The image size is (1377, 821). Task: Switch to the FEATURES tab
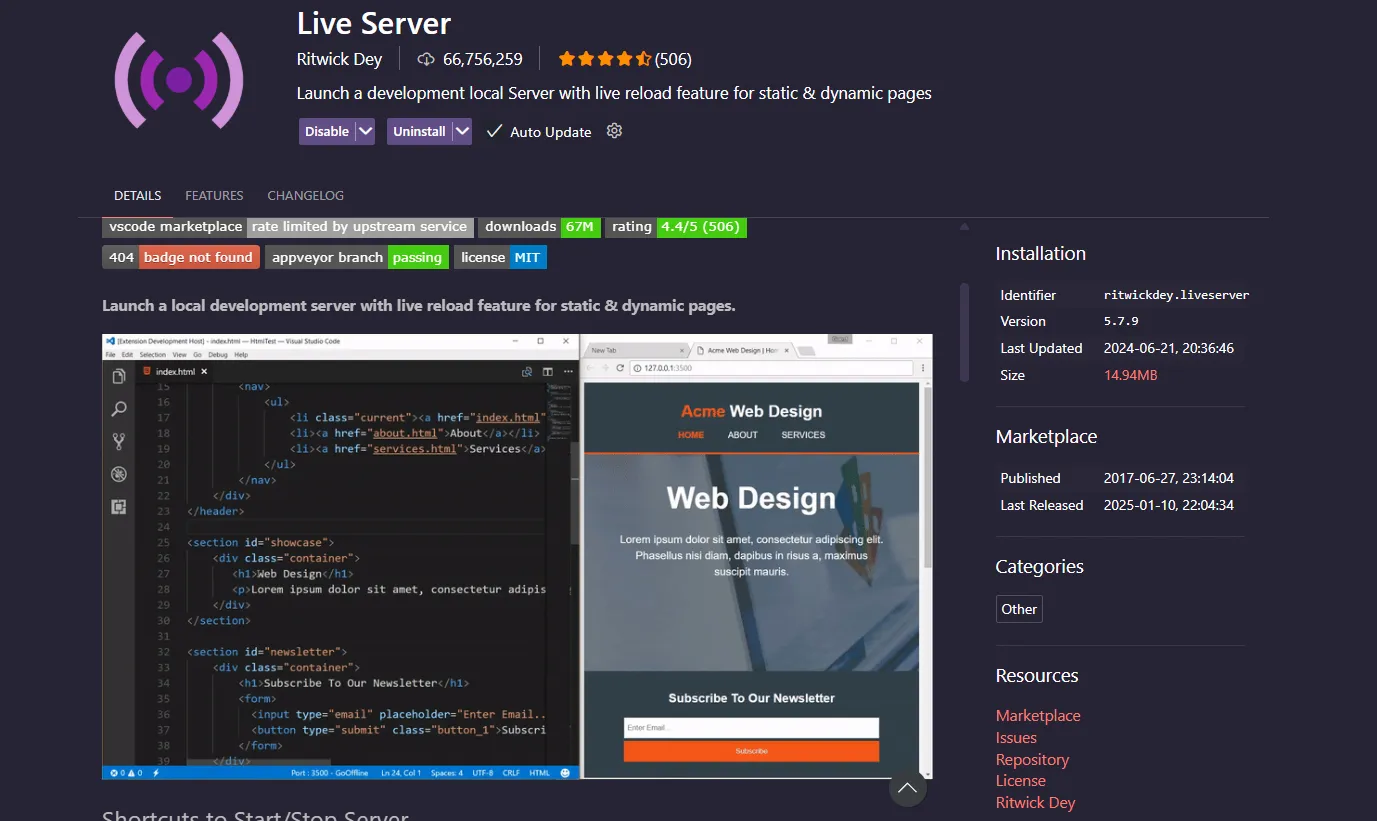[x=214, y=195]
